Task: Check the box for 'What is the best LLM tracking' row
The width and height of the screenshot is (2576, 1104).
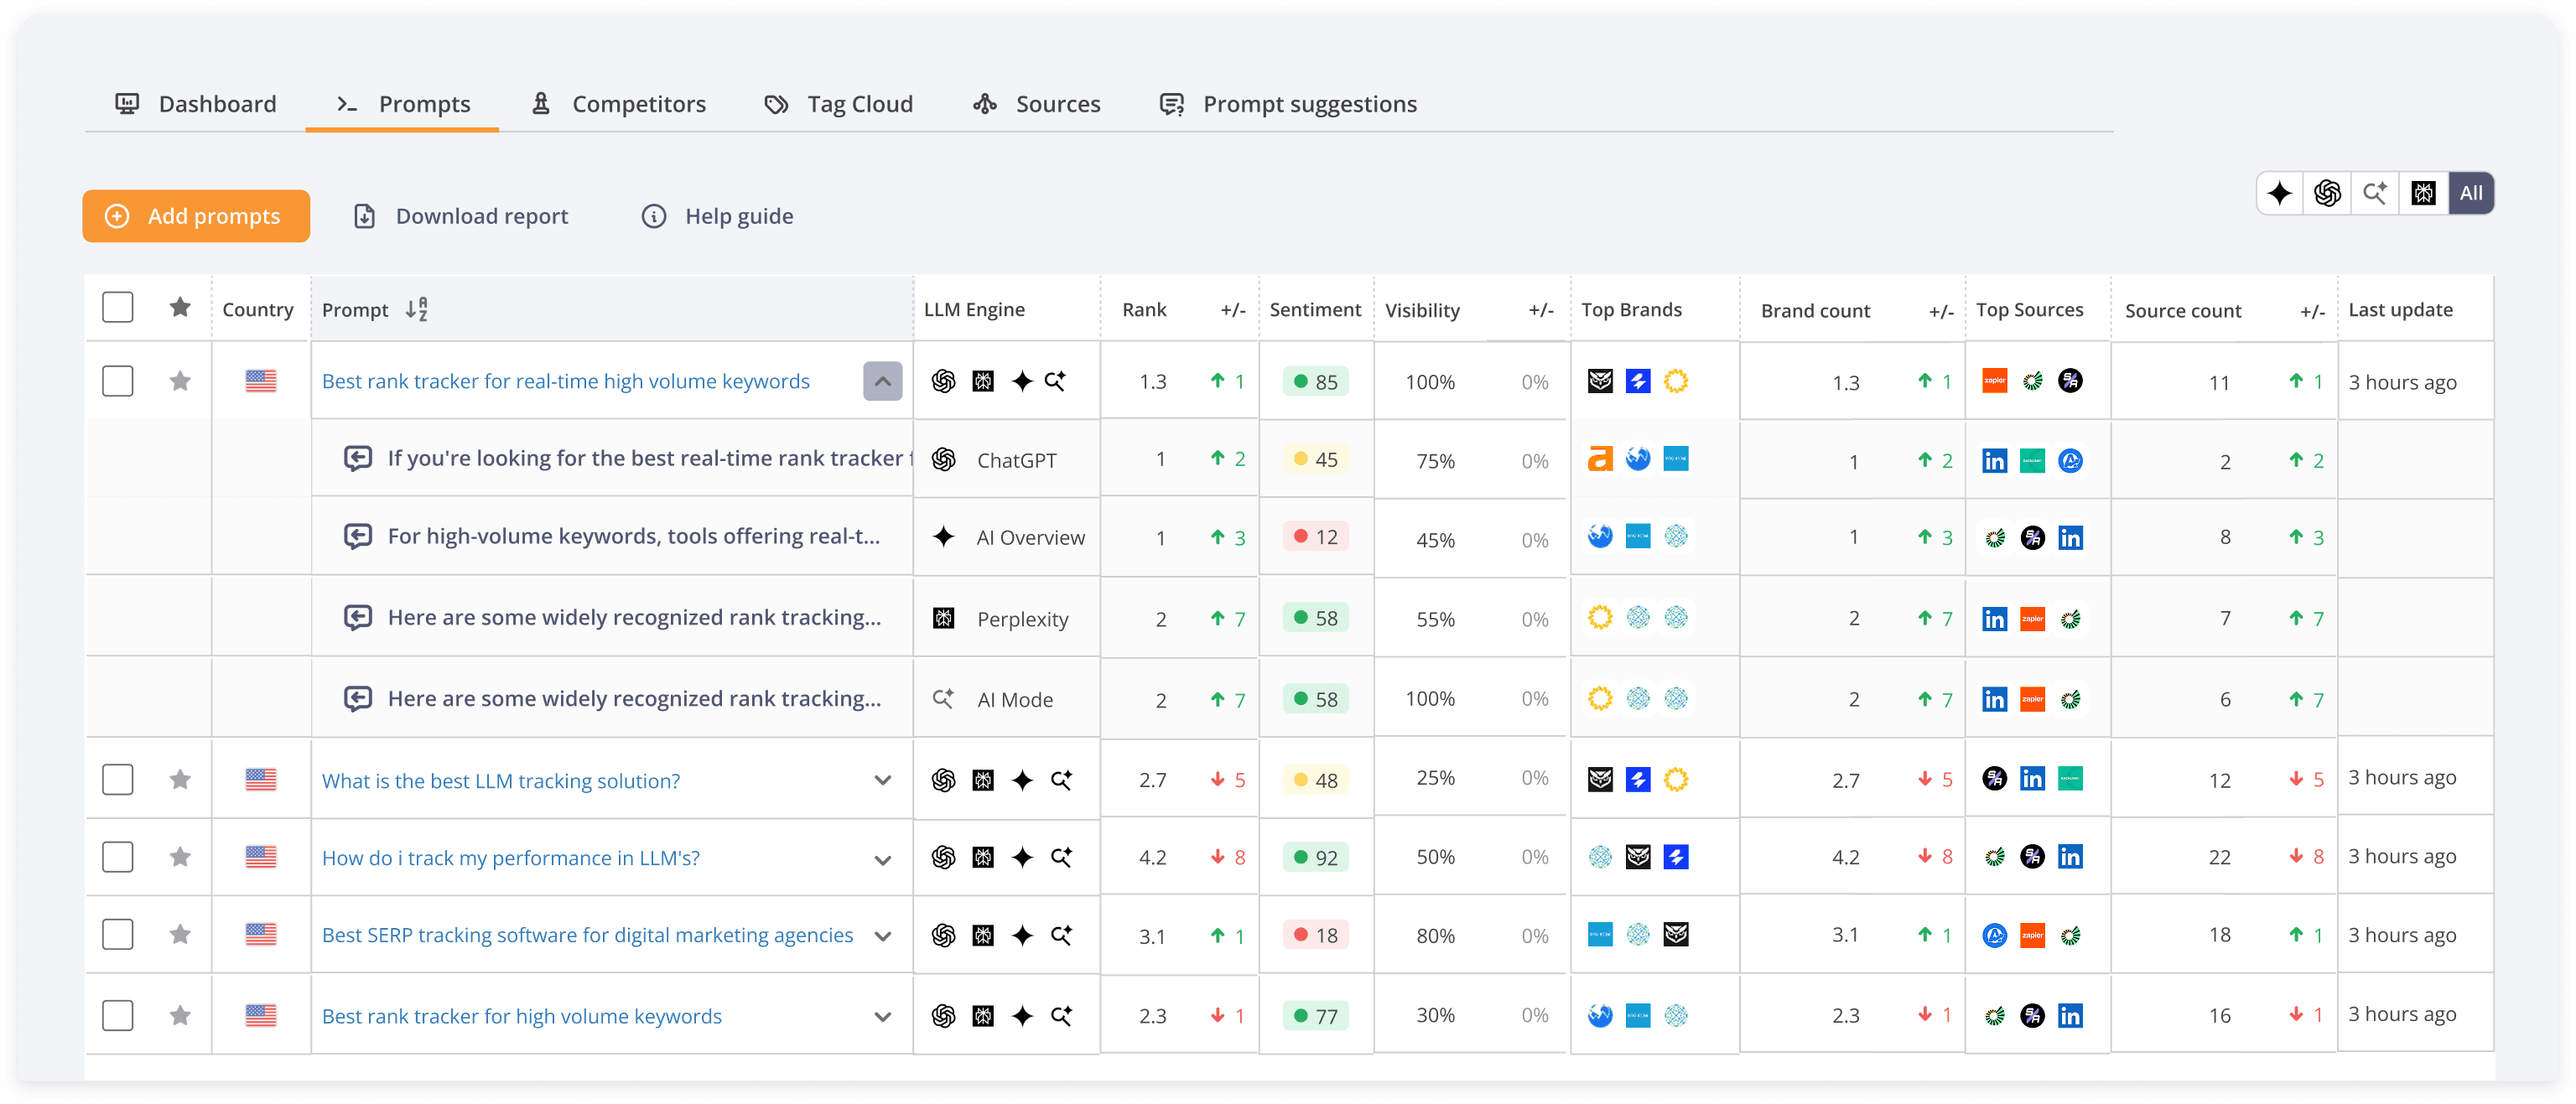Action: pos(118,779)
